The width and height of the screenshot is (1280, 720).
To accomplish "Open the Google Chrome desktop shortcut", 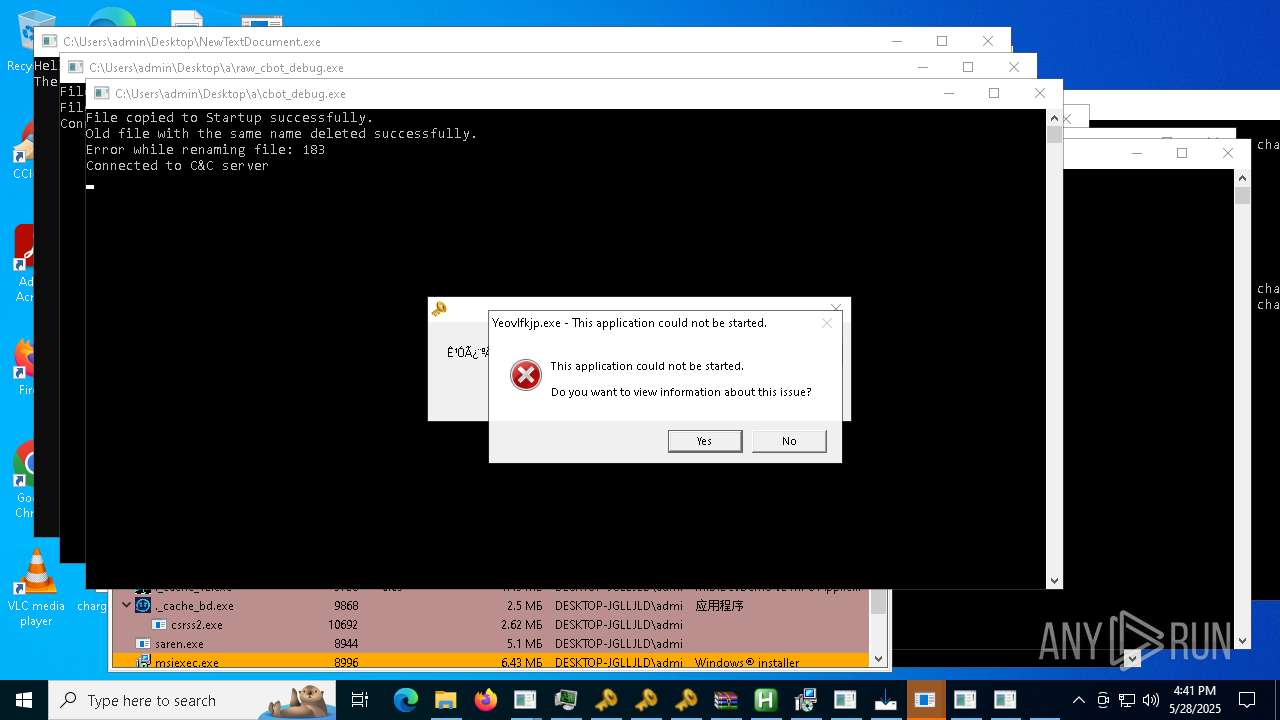I will [23, 480].
